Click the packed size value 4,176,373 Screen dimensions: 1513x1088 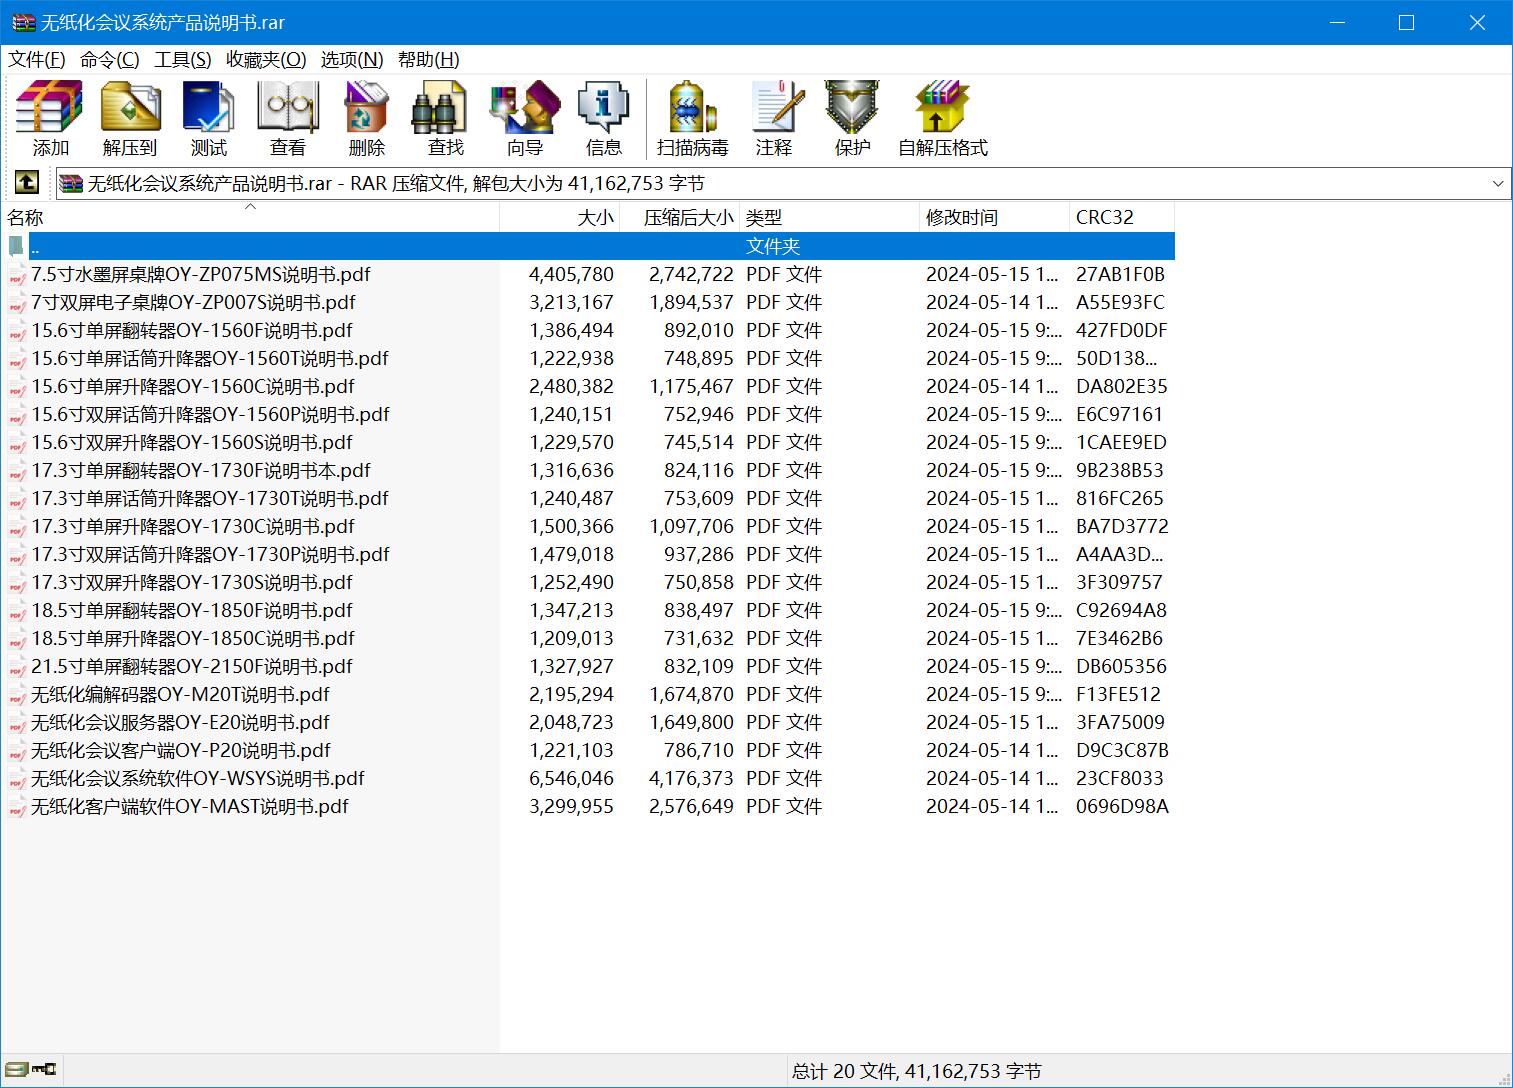point(691,779)
